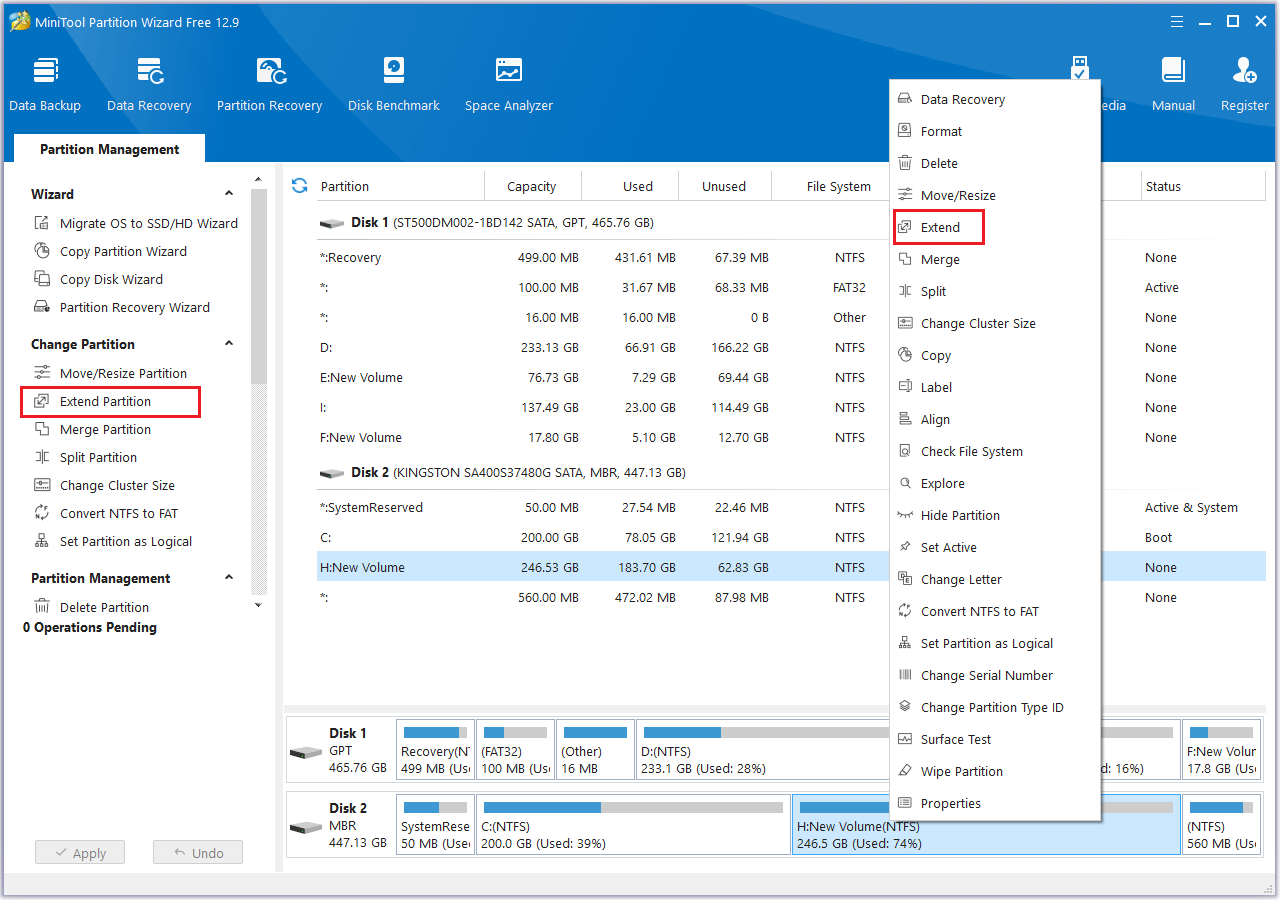The image size is (1280, 900).
Task: Launch Partition Recovery from the toolbar
Action: [x=270, y=85]
